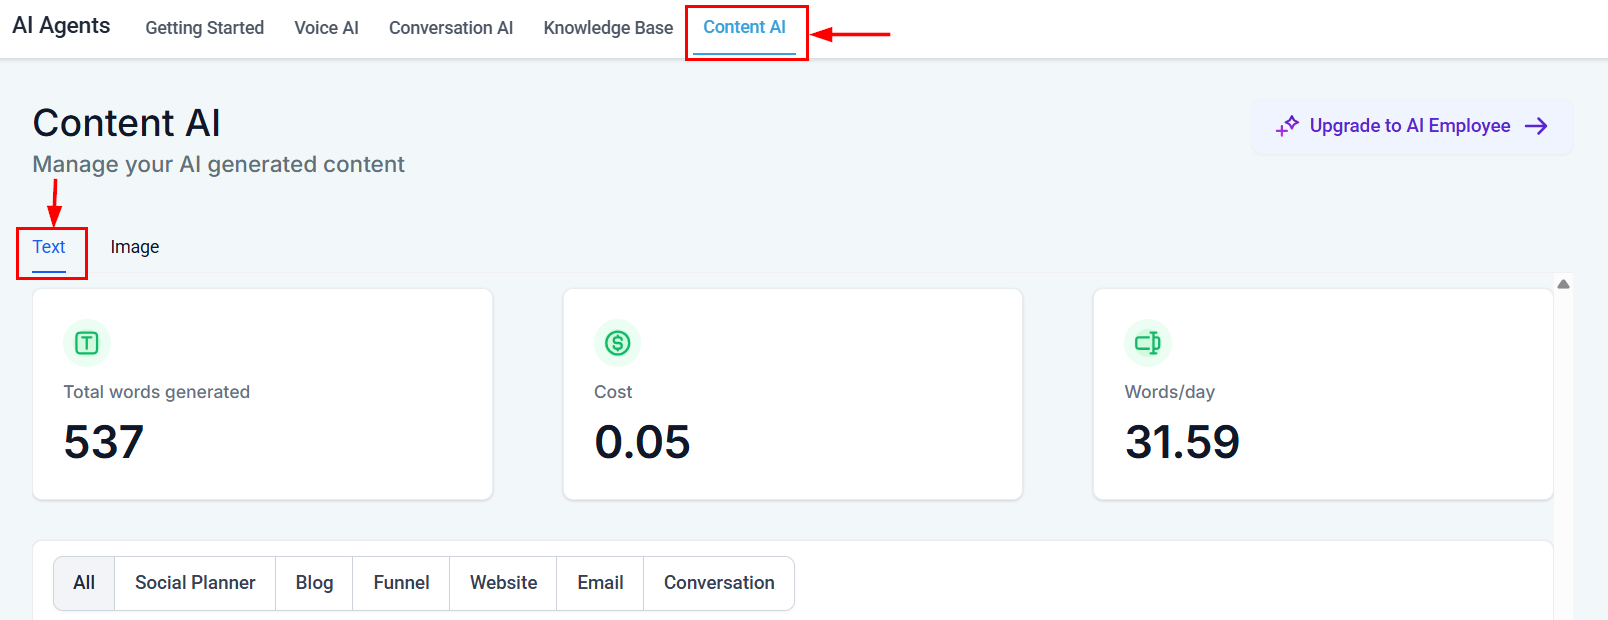Show only Blog content
The width and height of the screenshot is (1608, 620).
313,582
